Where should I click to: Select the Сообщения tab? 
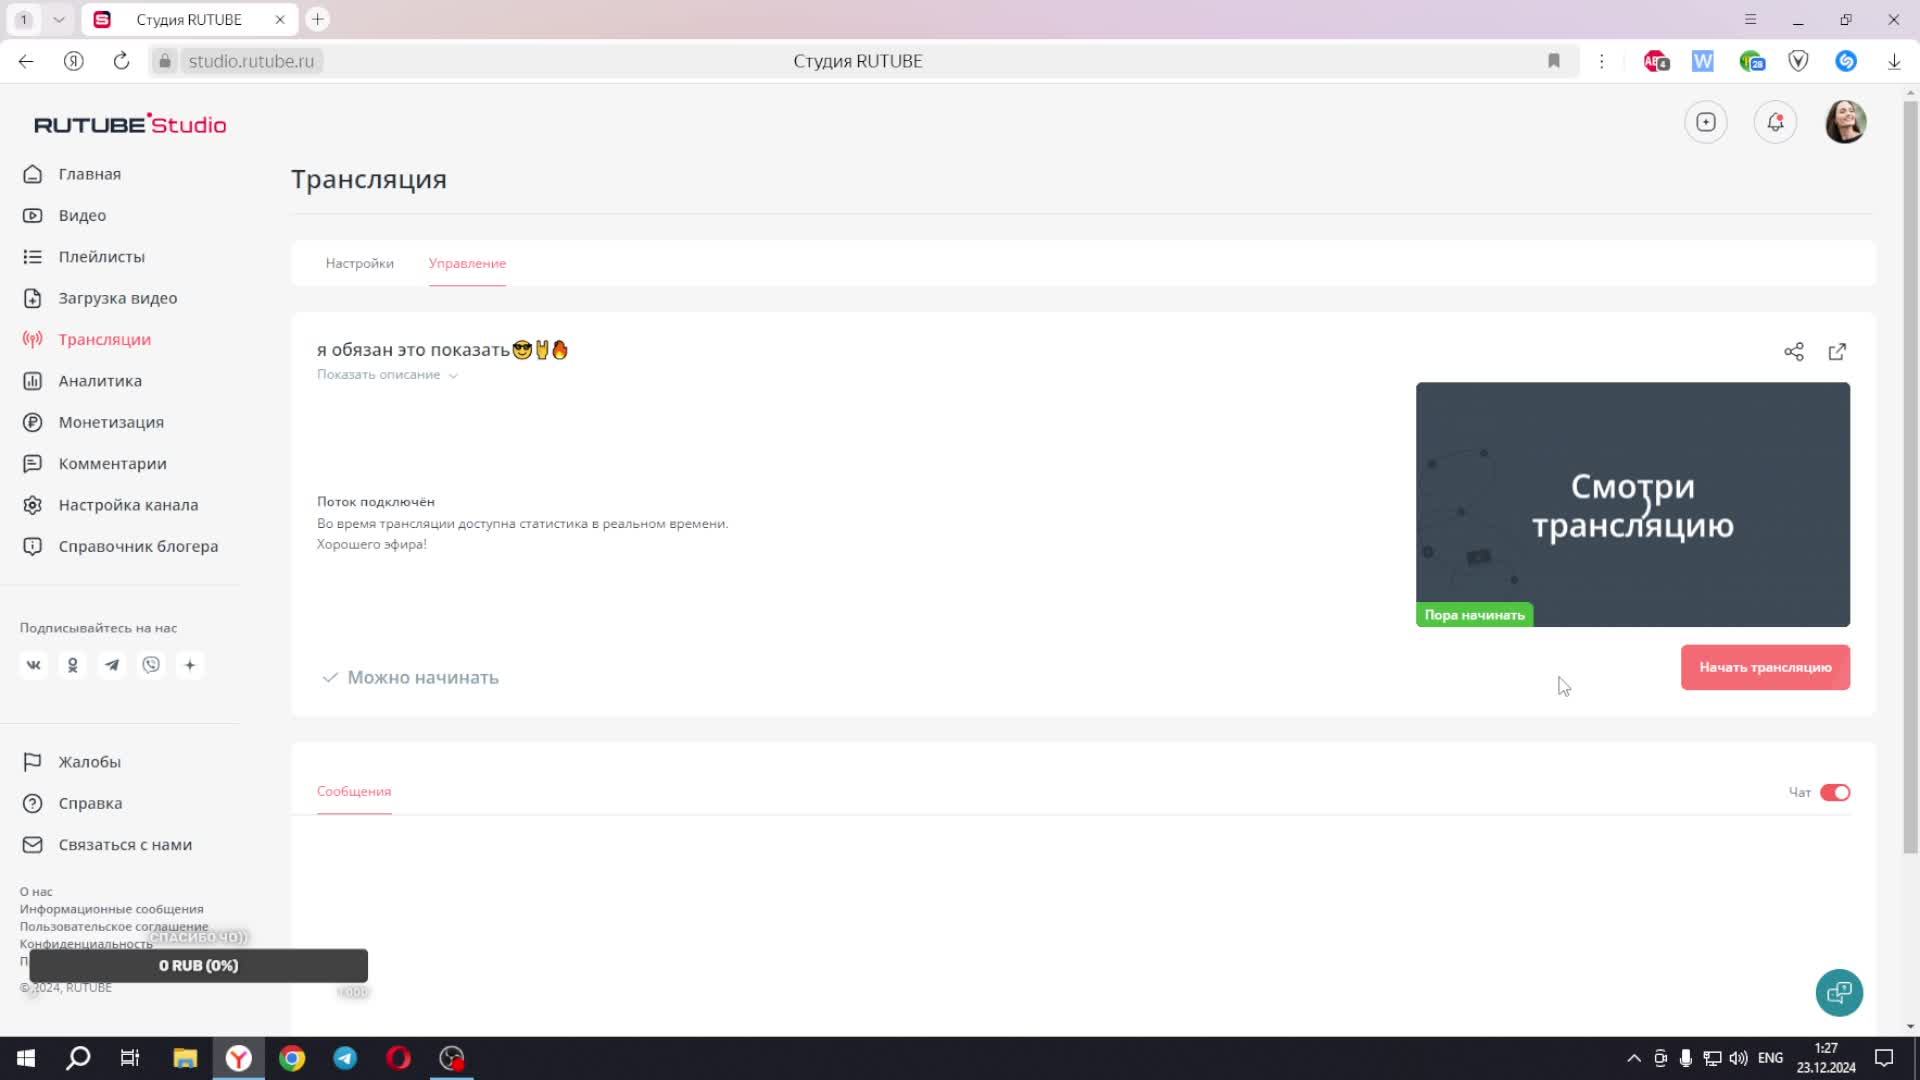(x=353, y=791)
